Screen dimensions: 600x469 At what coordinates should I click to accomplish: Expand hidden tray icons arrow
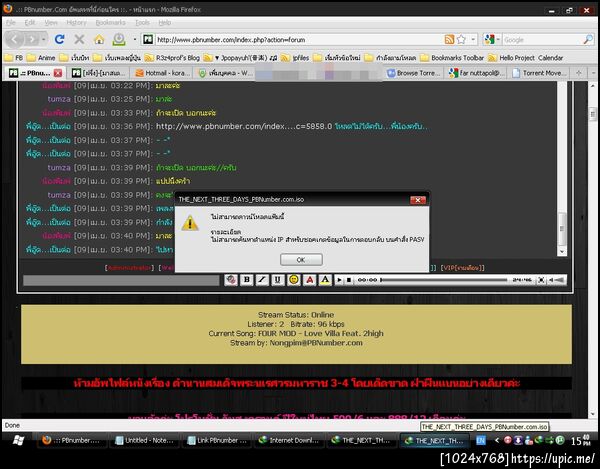(497, 441)
